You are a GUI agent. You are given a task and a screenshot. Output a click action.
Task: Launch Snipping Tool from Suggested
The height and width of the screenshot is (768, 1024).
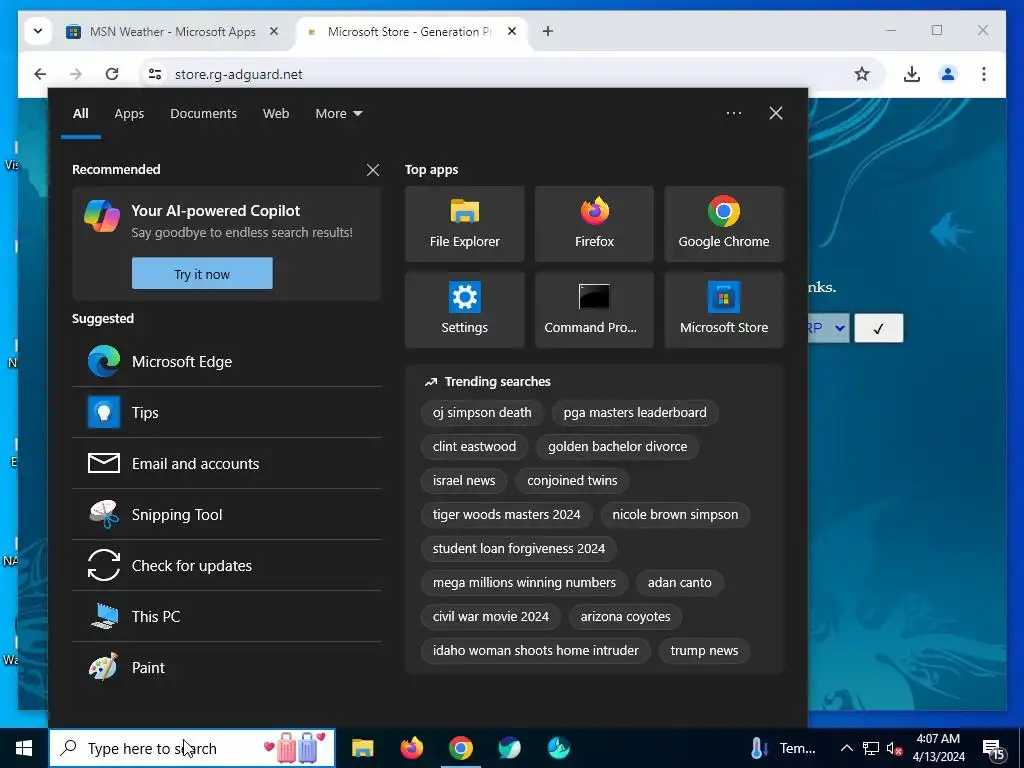(x=227, y=515)
